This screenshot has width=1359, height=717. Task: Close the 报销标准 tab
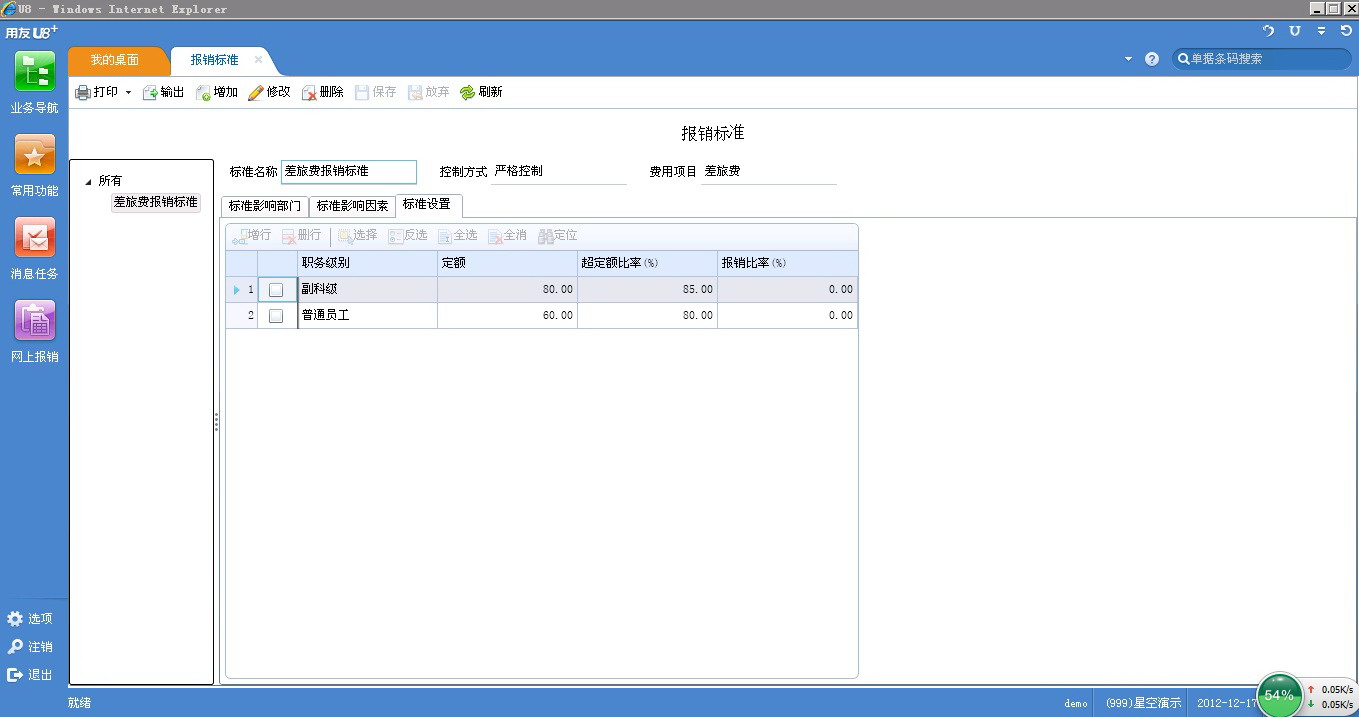pos(258,60)
